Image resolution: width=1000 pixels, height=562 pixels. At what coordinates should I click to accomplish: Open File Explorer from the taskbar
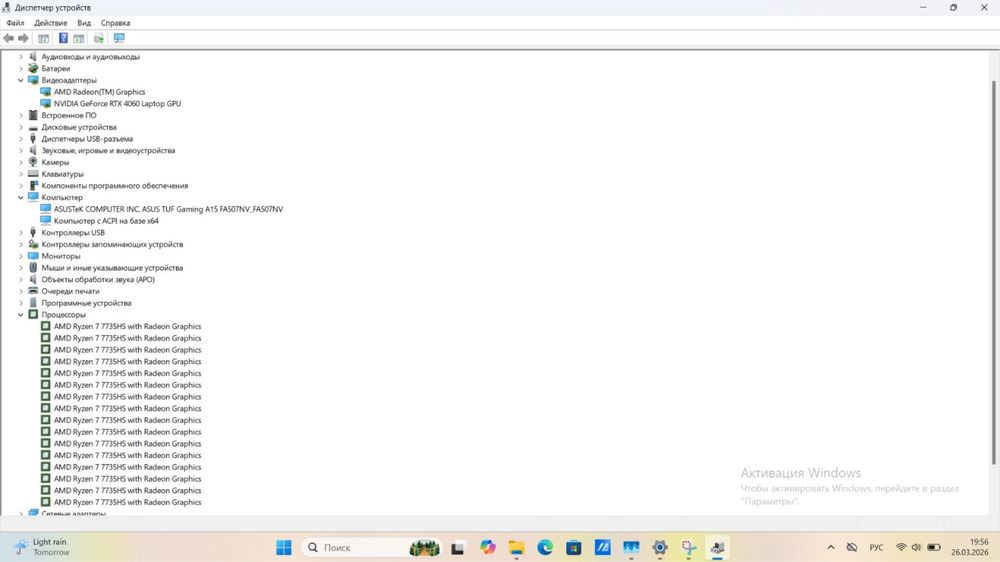click(516, 547)
